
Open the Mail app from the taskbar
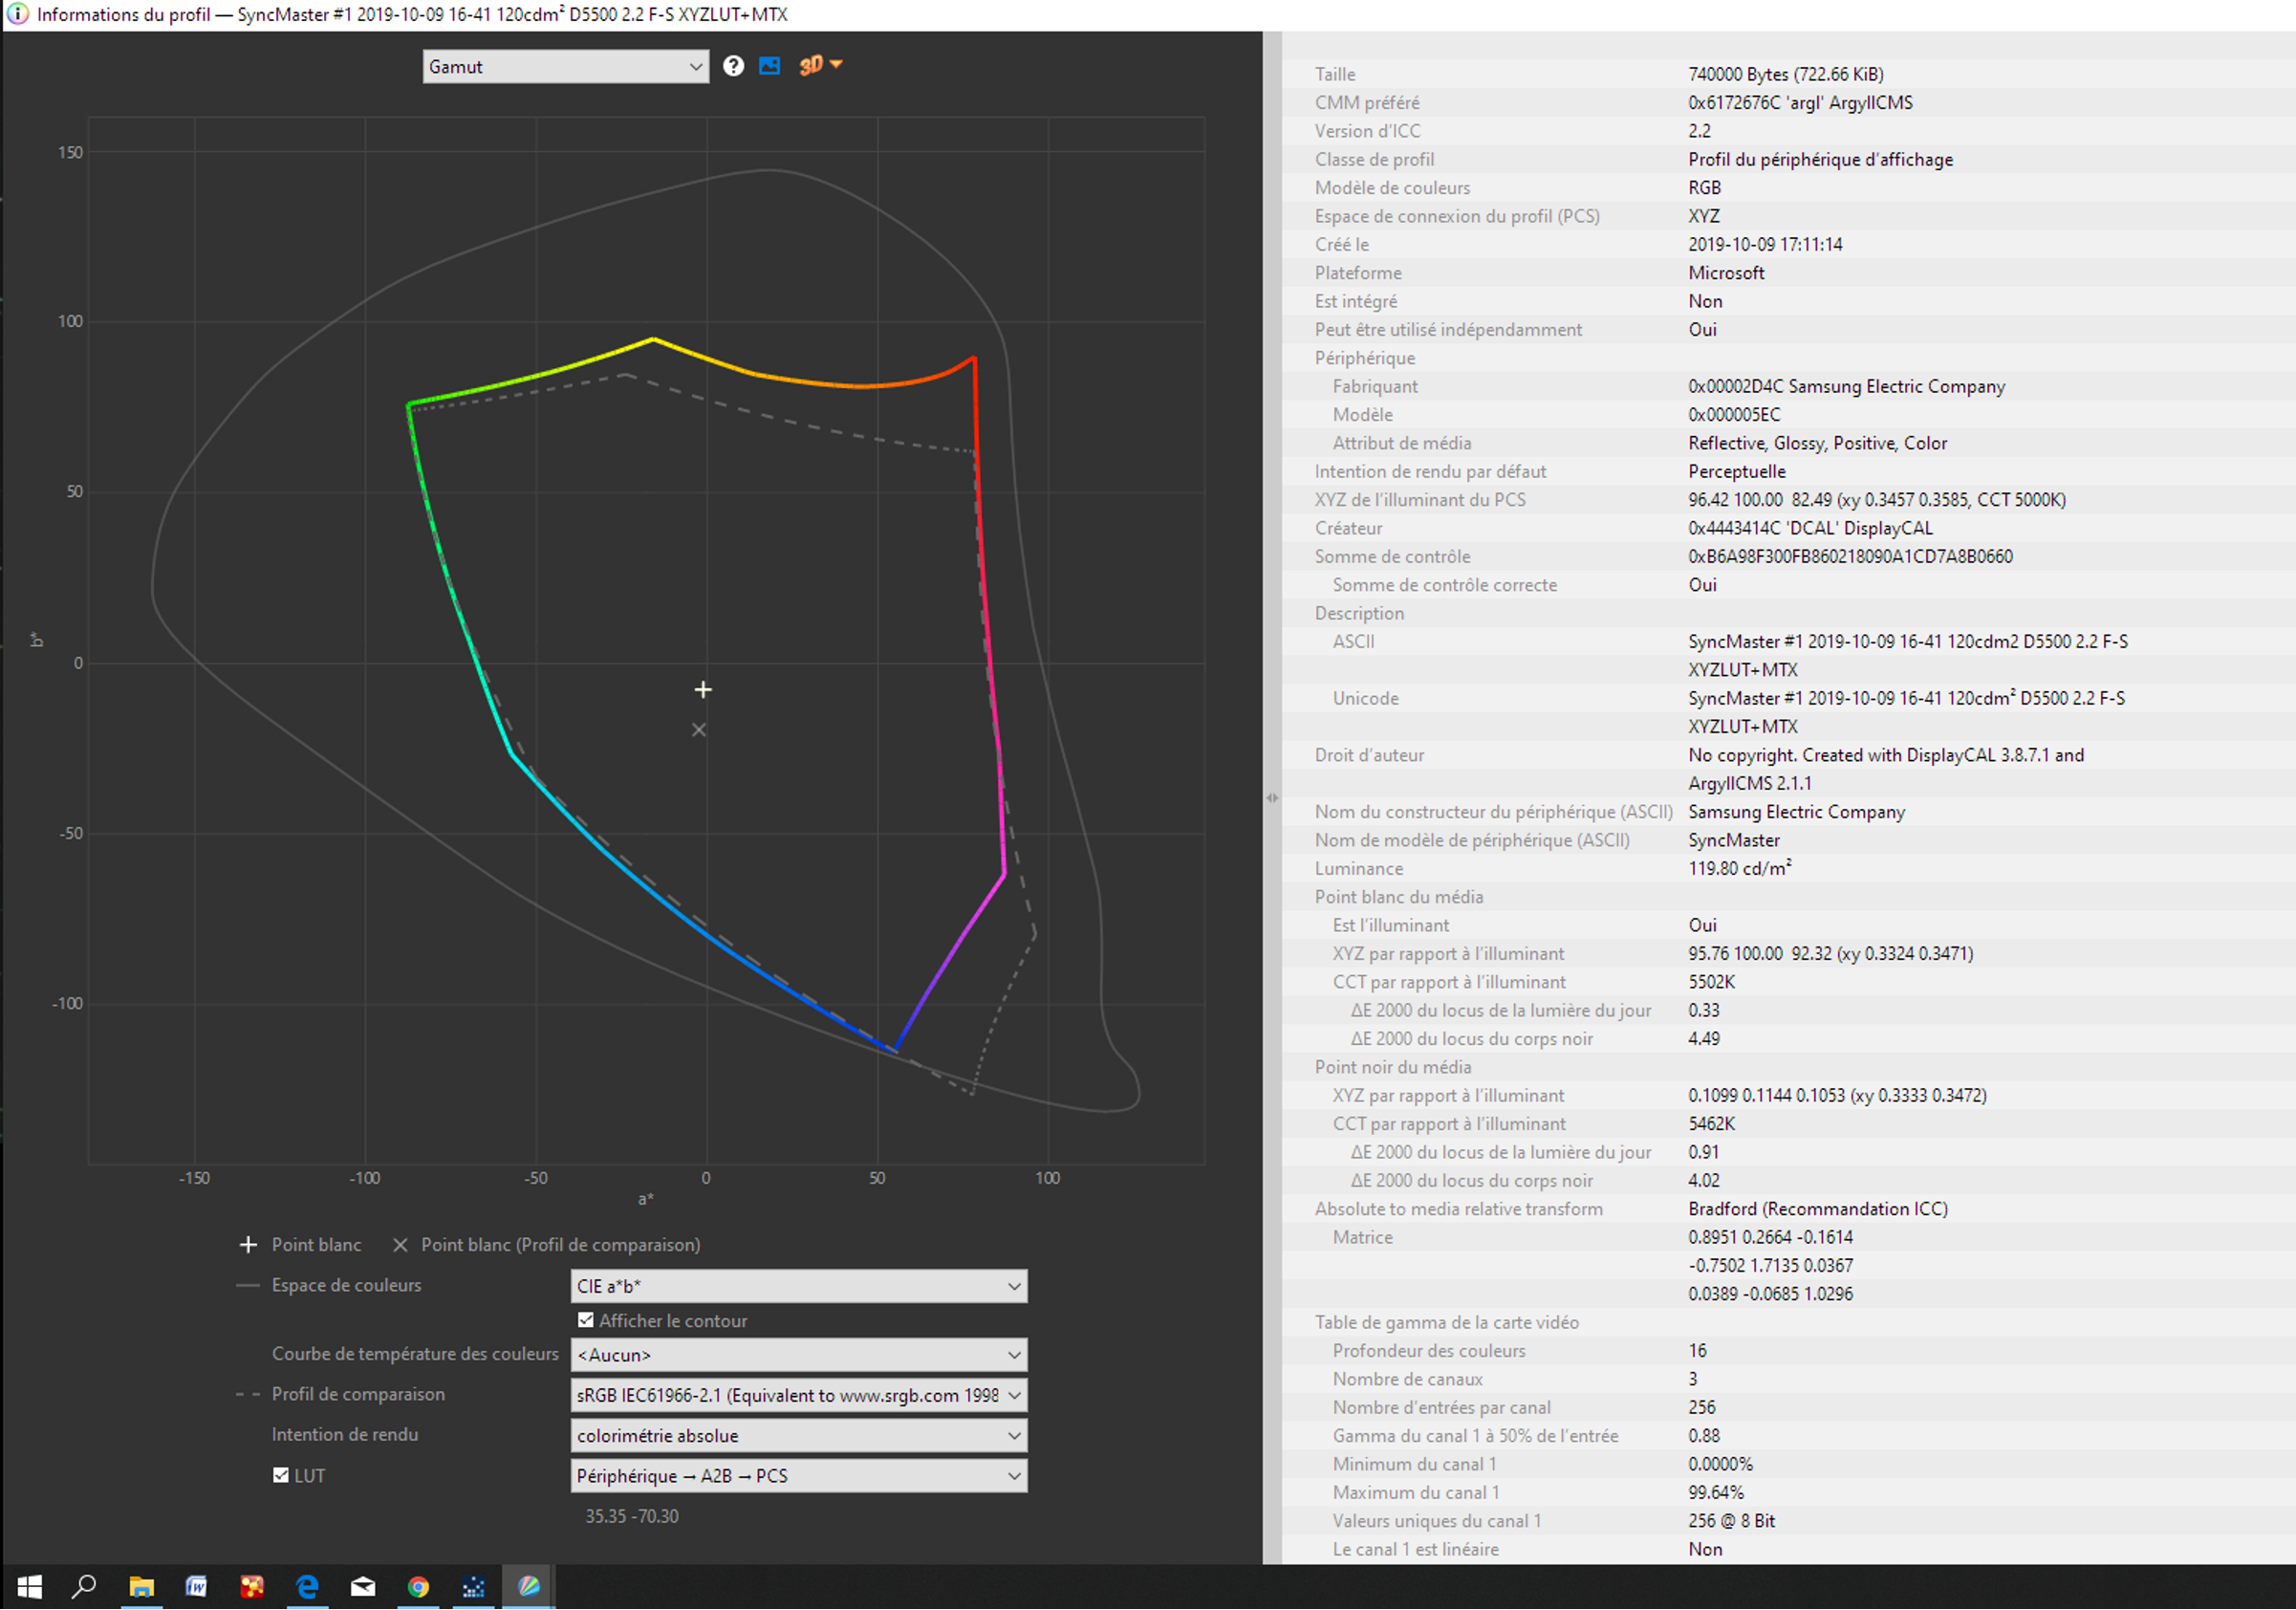(363, 1586)
